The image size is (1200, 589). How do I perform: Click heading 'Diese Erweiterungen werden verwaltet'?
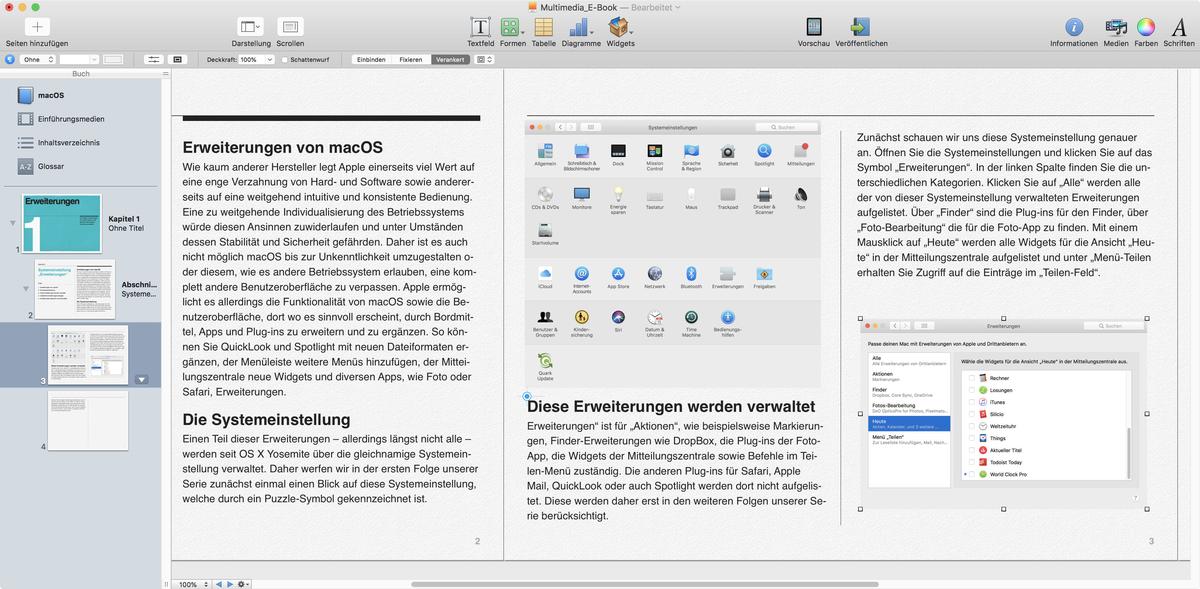point(671,407)
